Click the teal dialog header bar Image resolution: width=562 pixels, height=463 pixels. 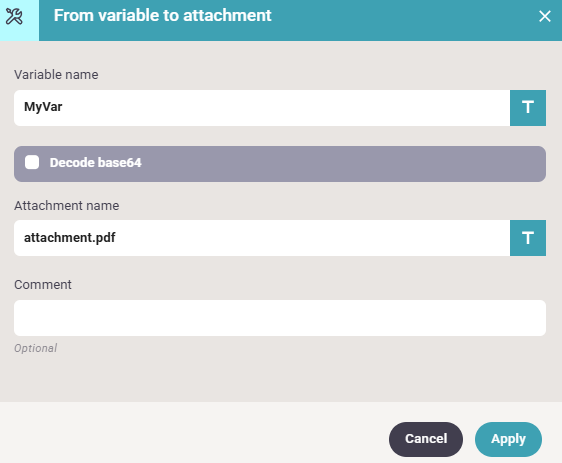click(x=300, y=20)
